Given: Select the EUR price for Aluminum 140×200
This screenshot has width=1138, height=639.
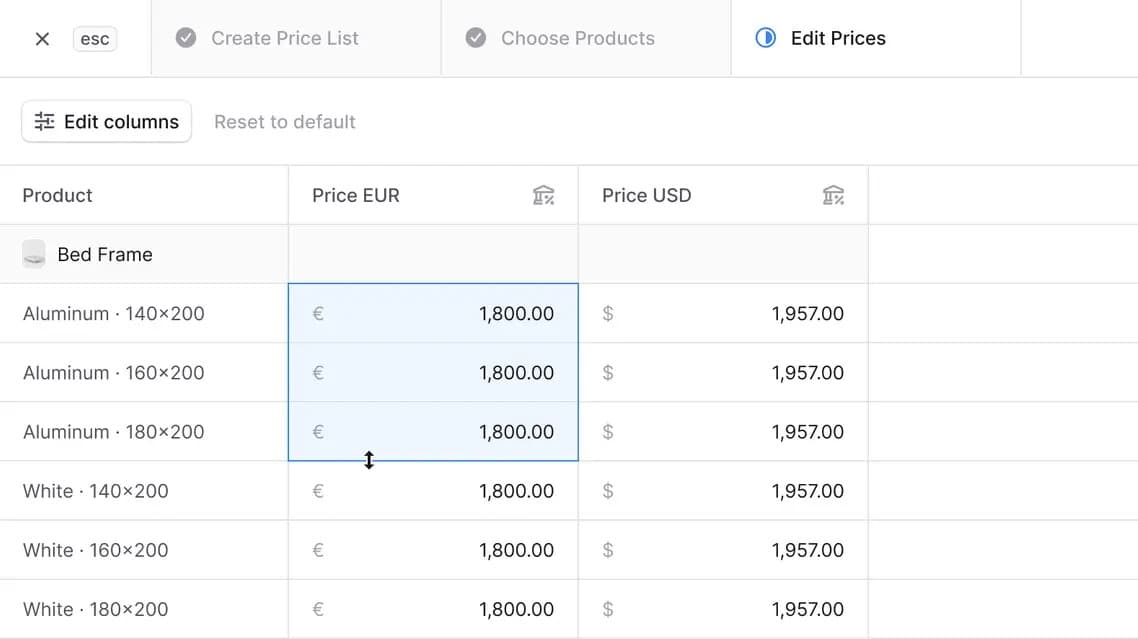Looking at the screenshot, I should point(433,313).
